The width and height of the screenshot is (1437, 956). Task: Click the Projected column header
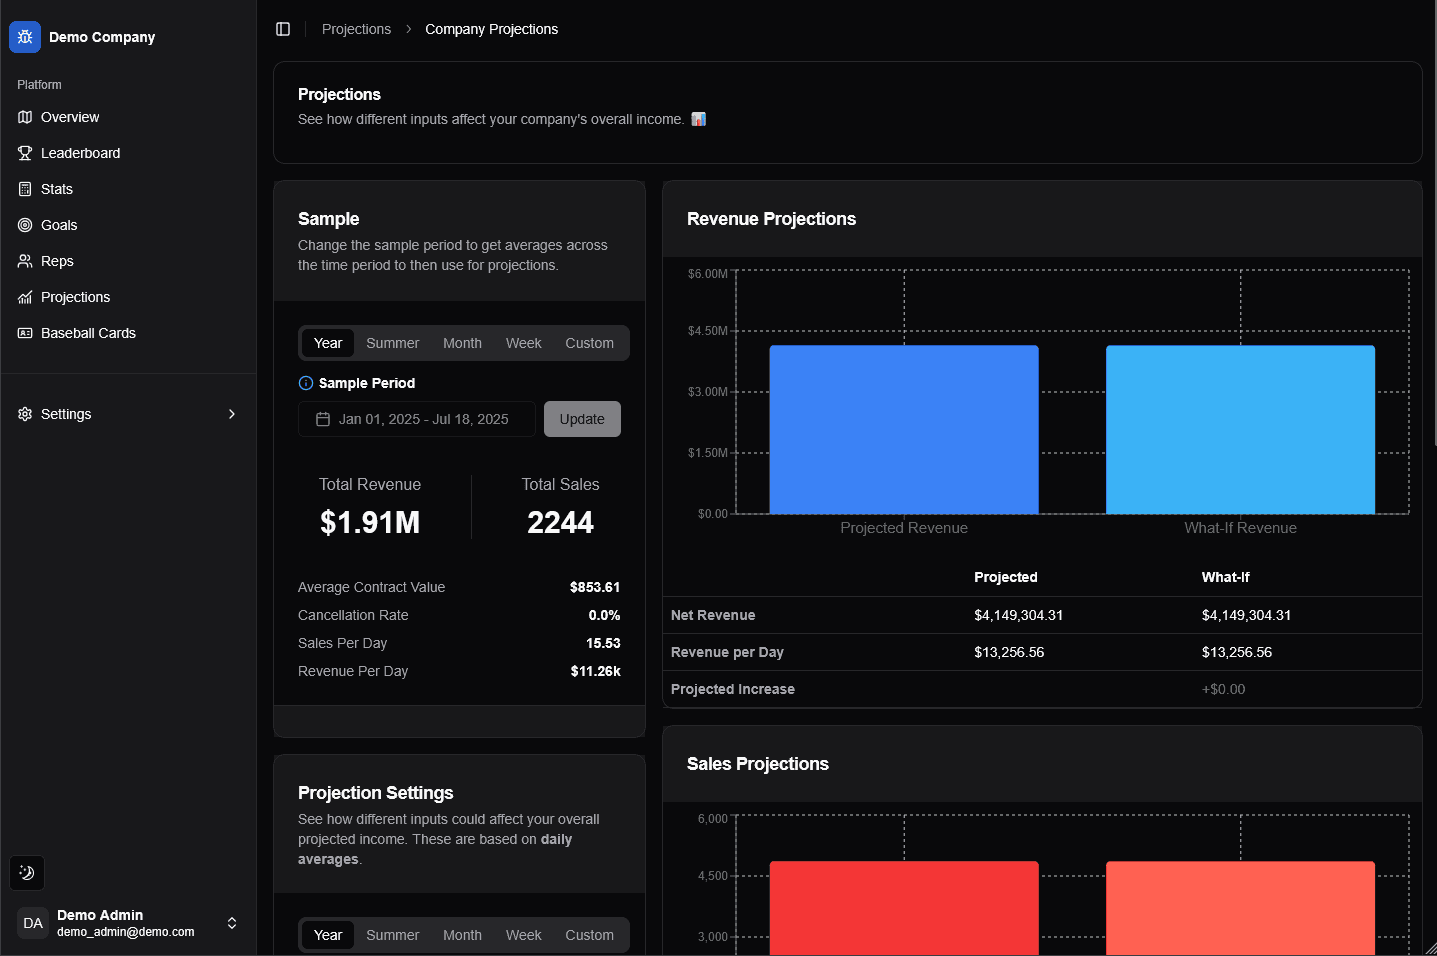click(1005, 577)
